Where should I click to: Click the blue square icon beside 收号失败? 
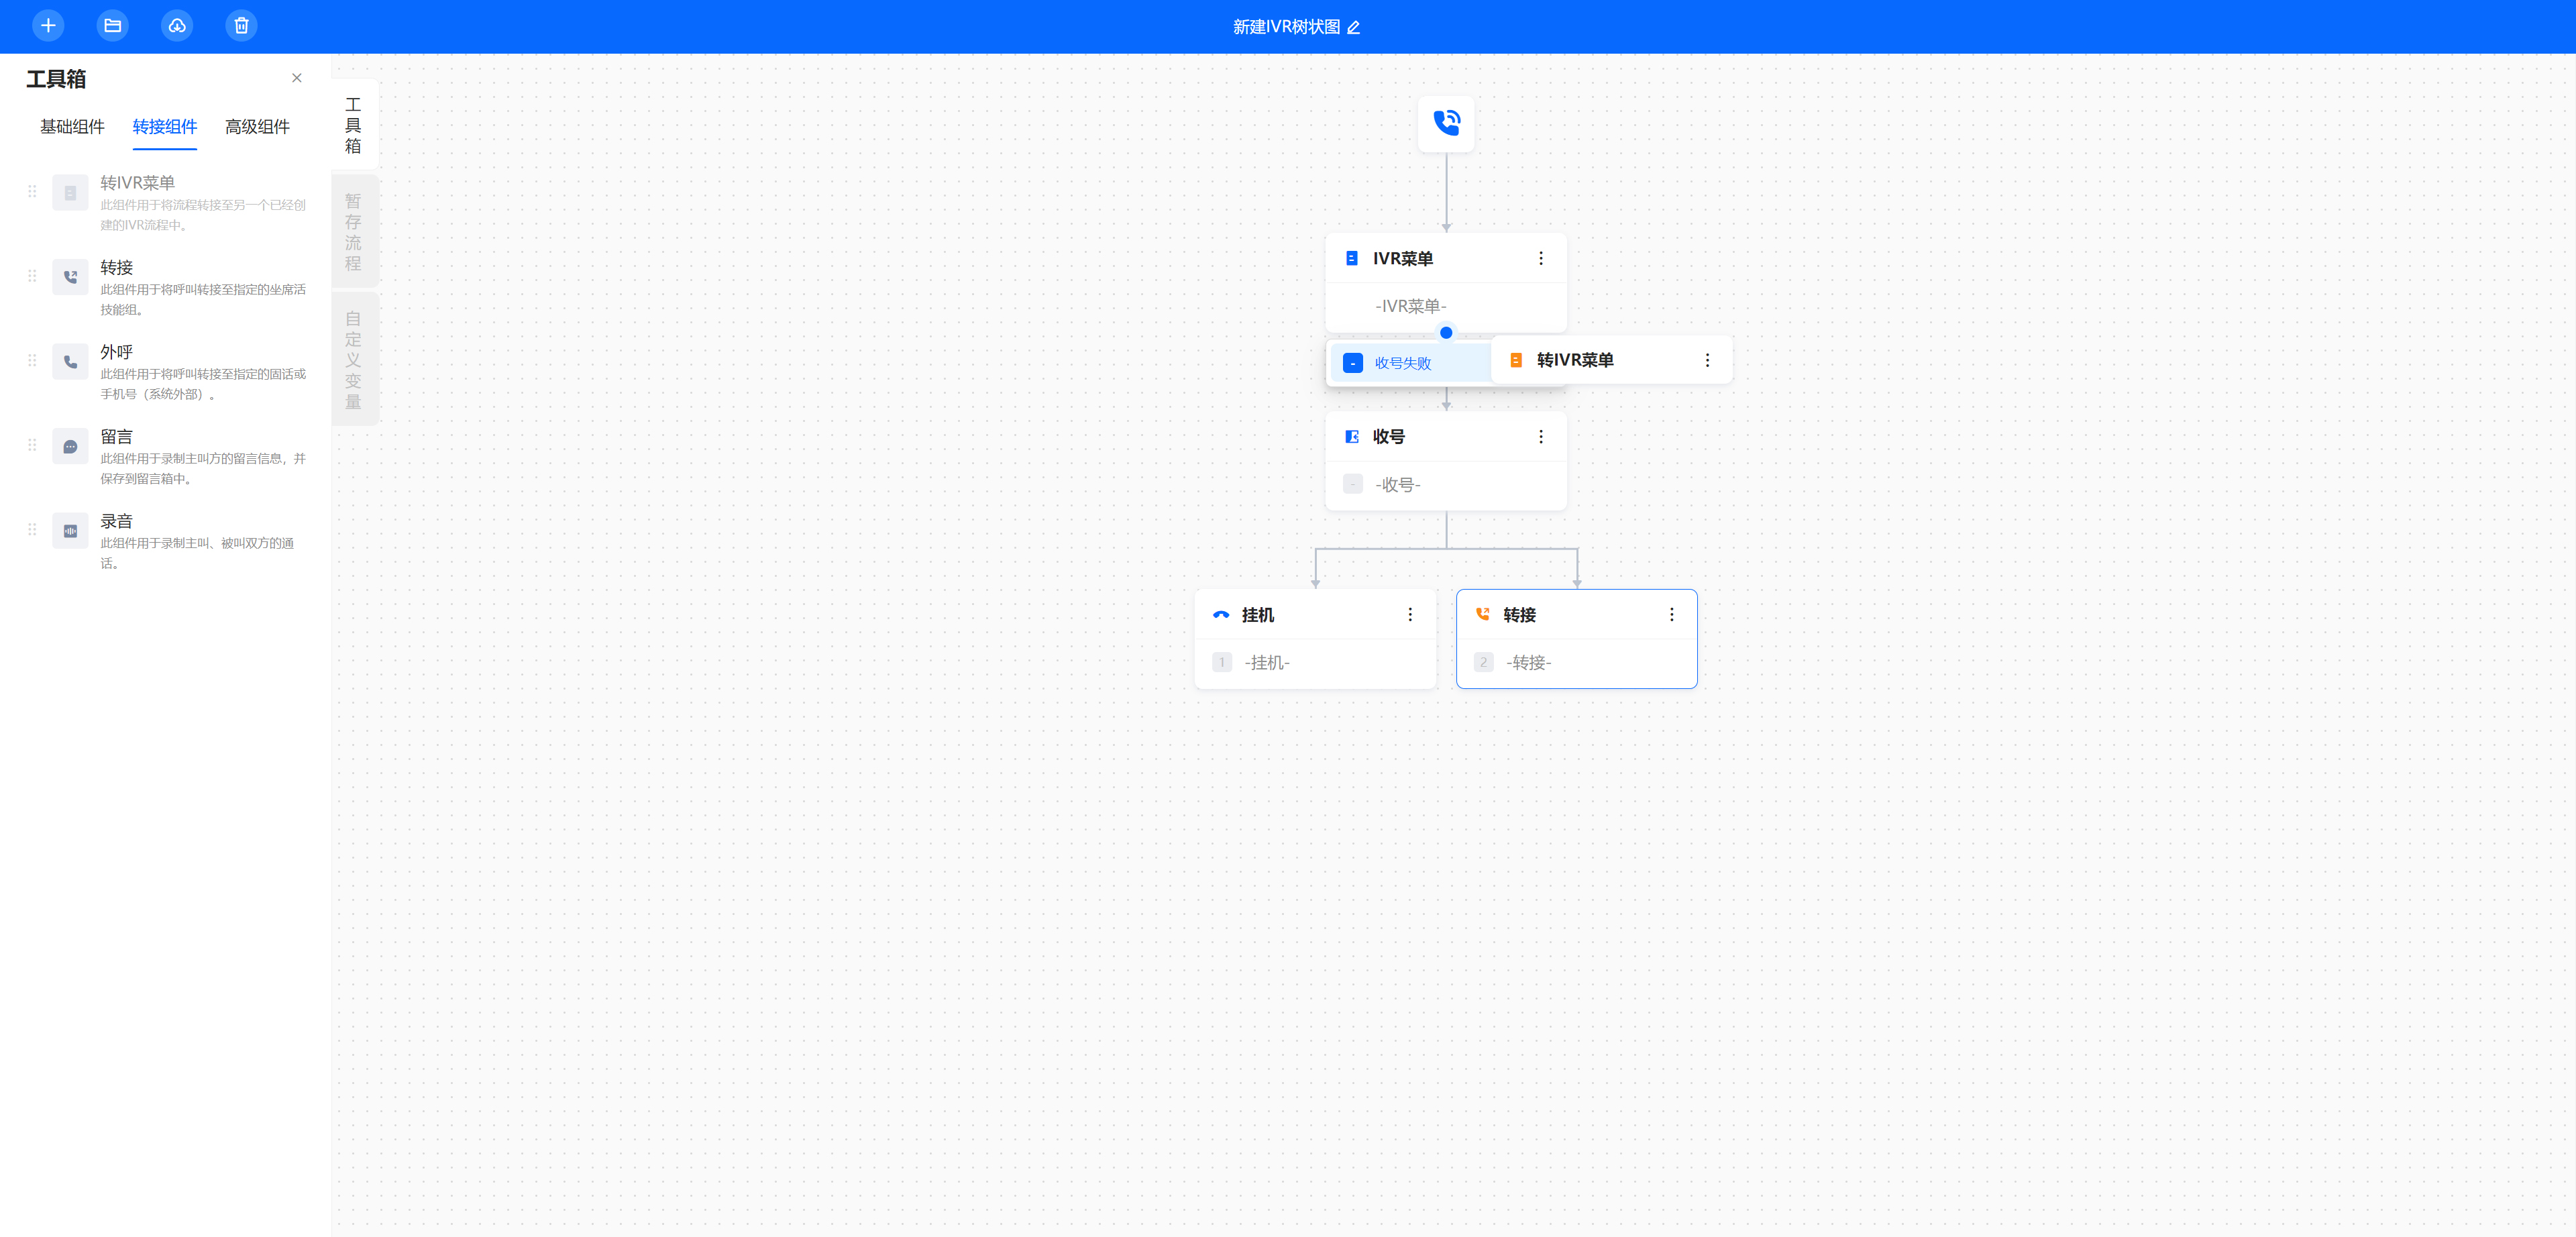1353,363
